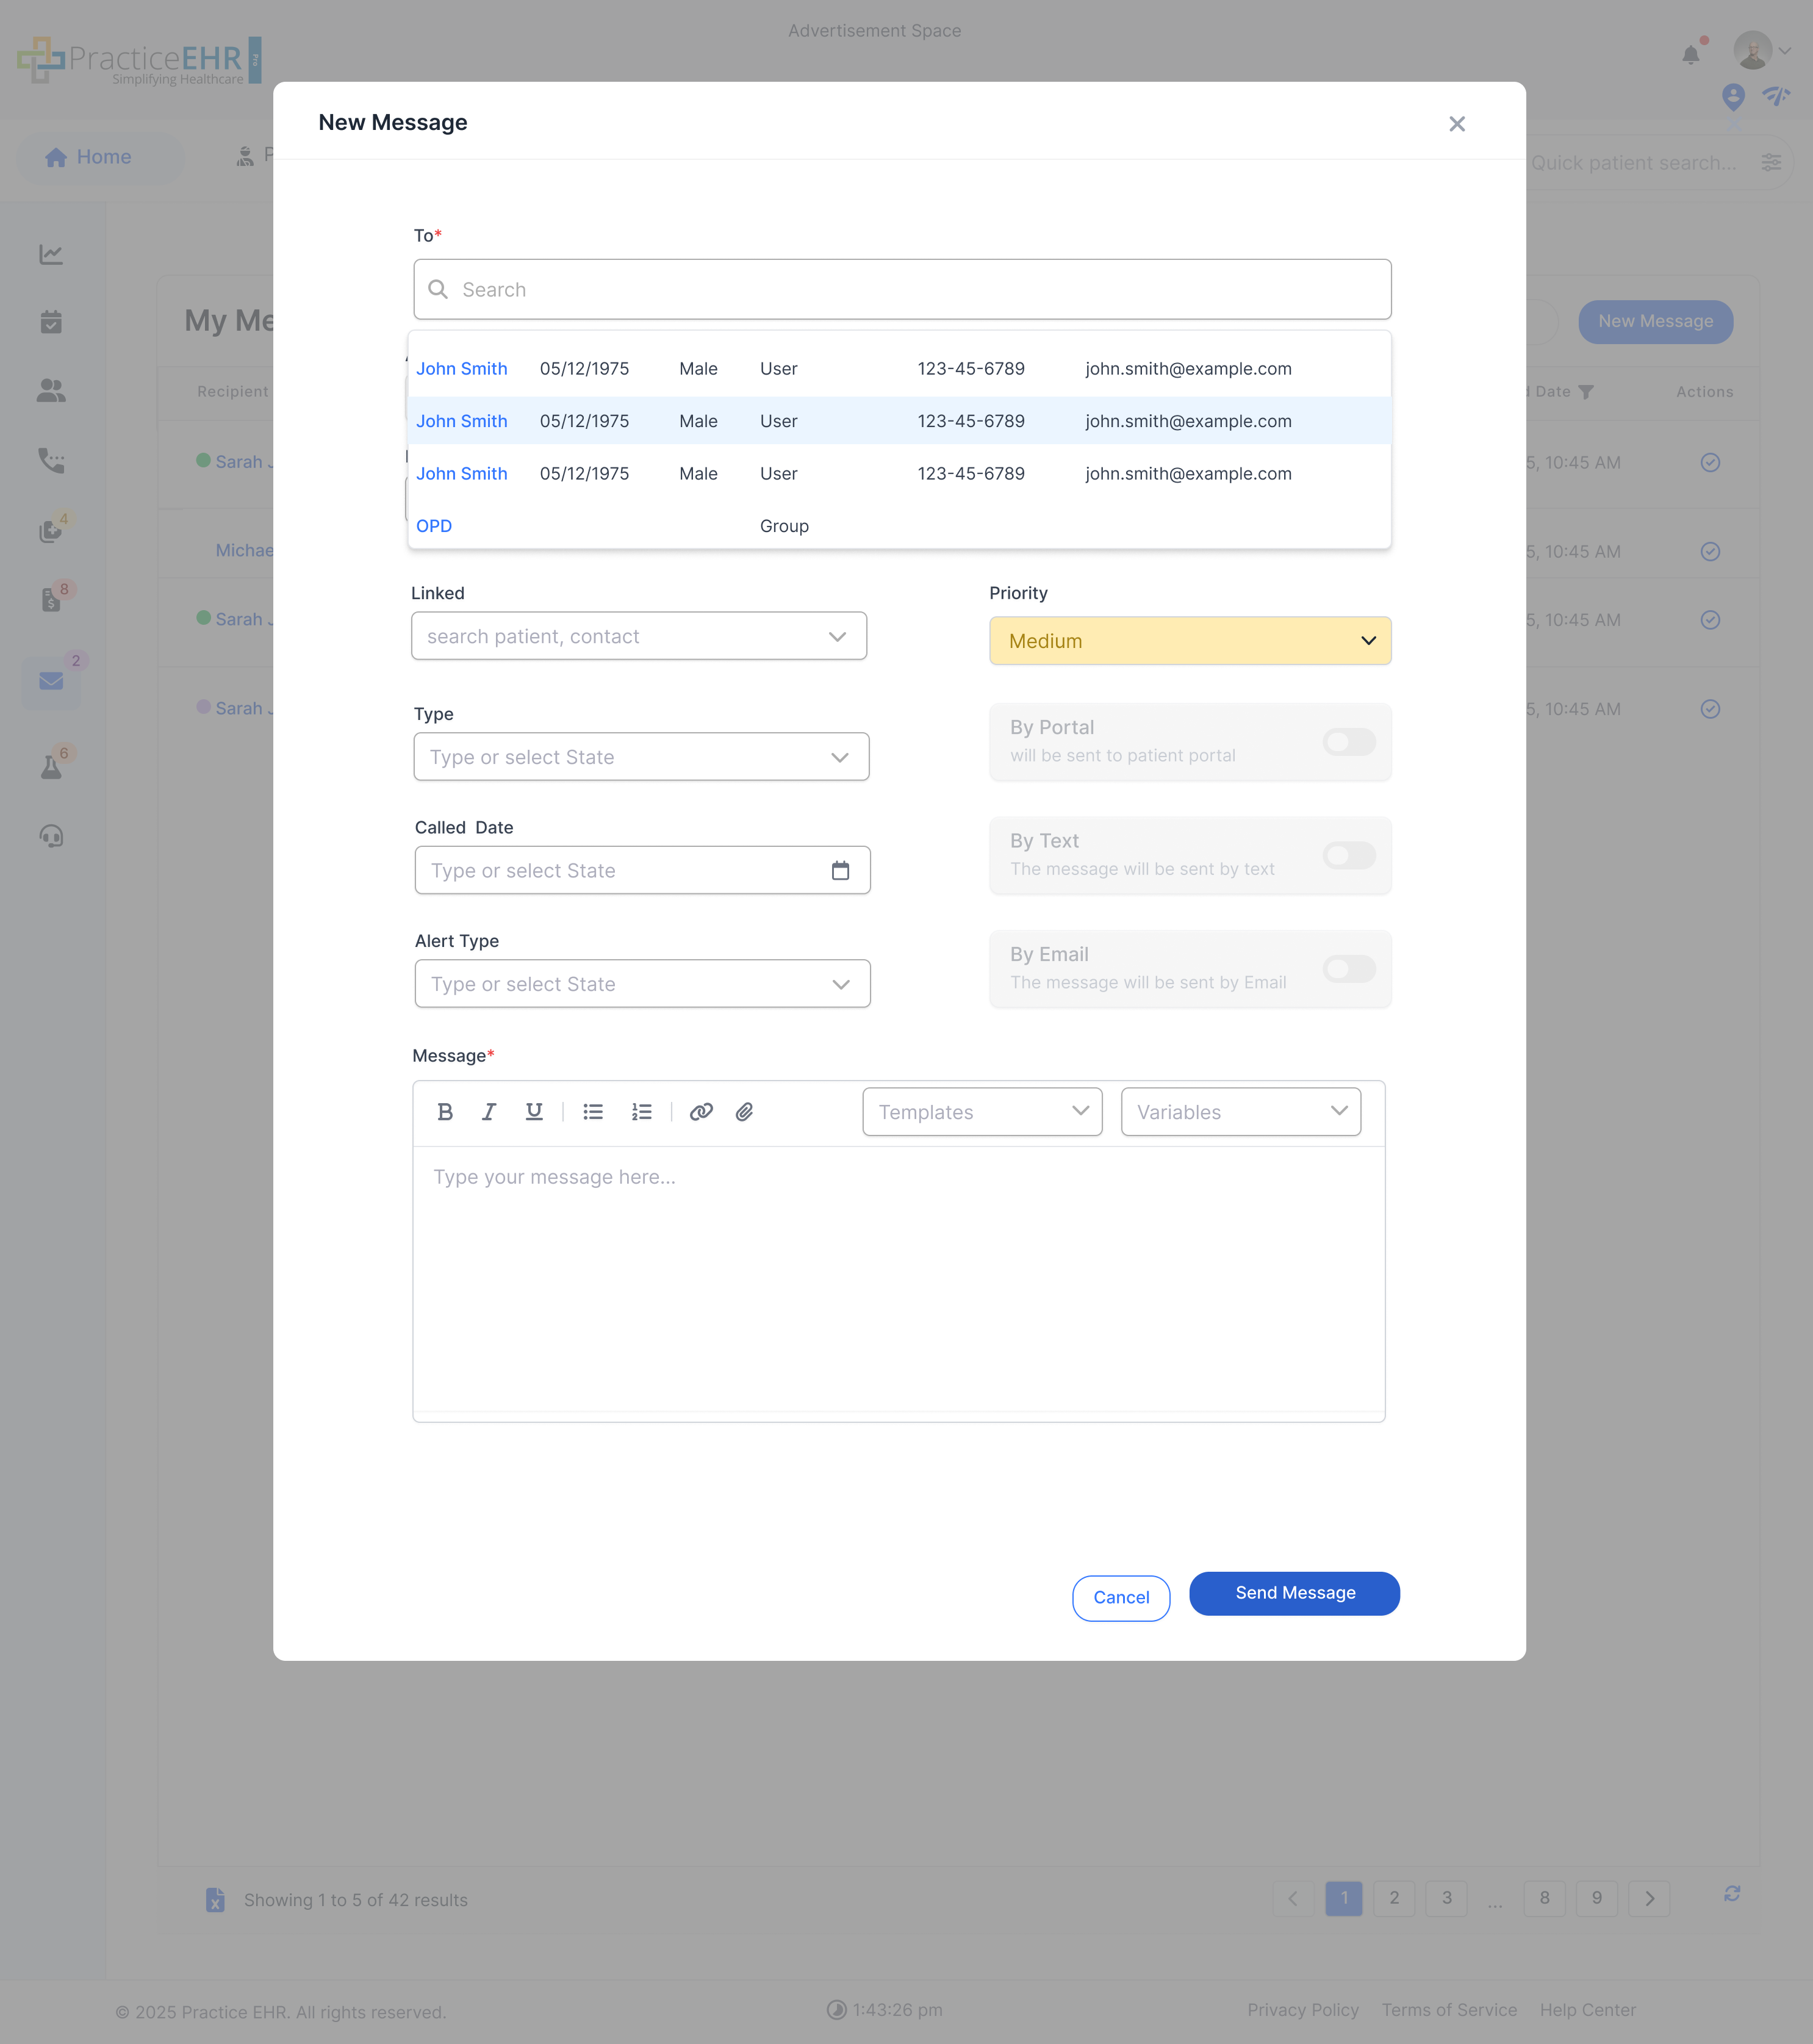
Task: Go to page 3 using pagination
Action: click(1446, 1898)
